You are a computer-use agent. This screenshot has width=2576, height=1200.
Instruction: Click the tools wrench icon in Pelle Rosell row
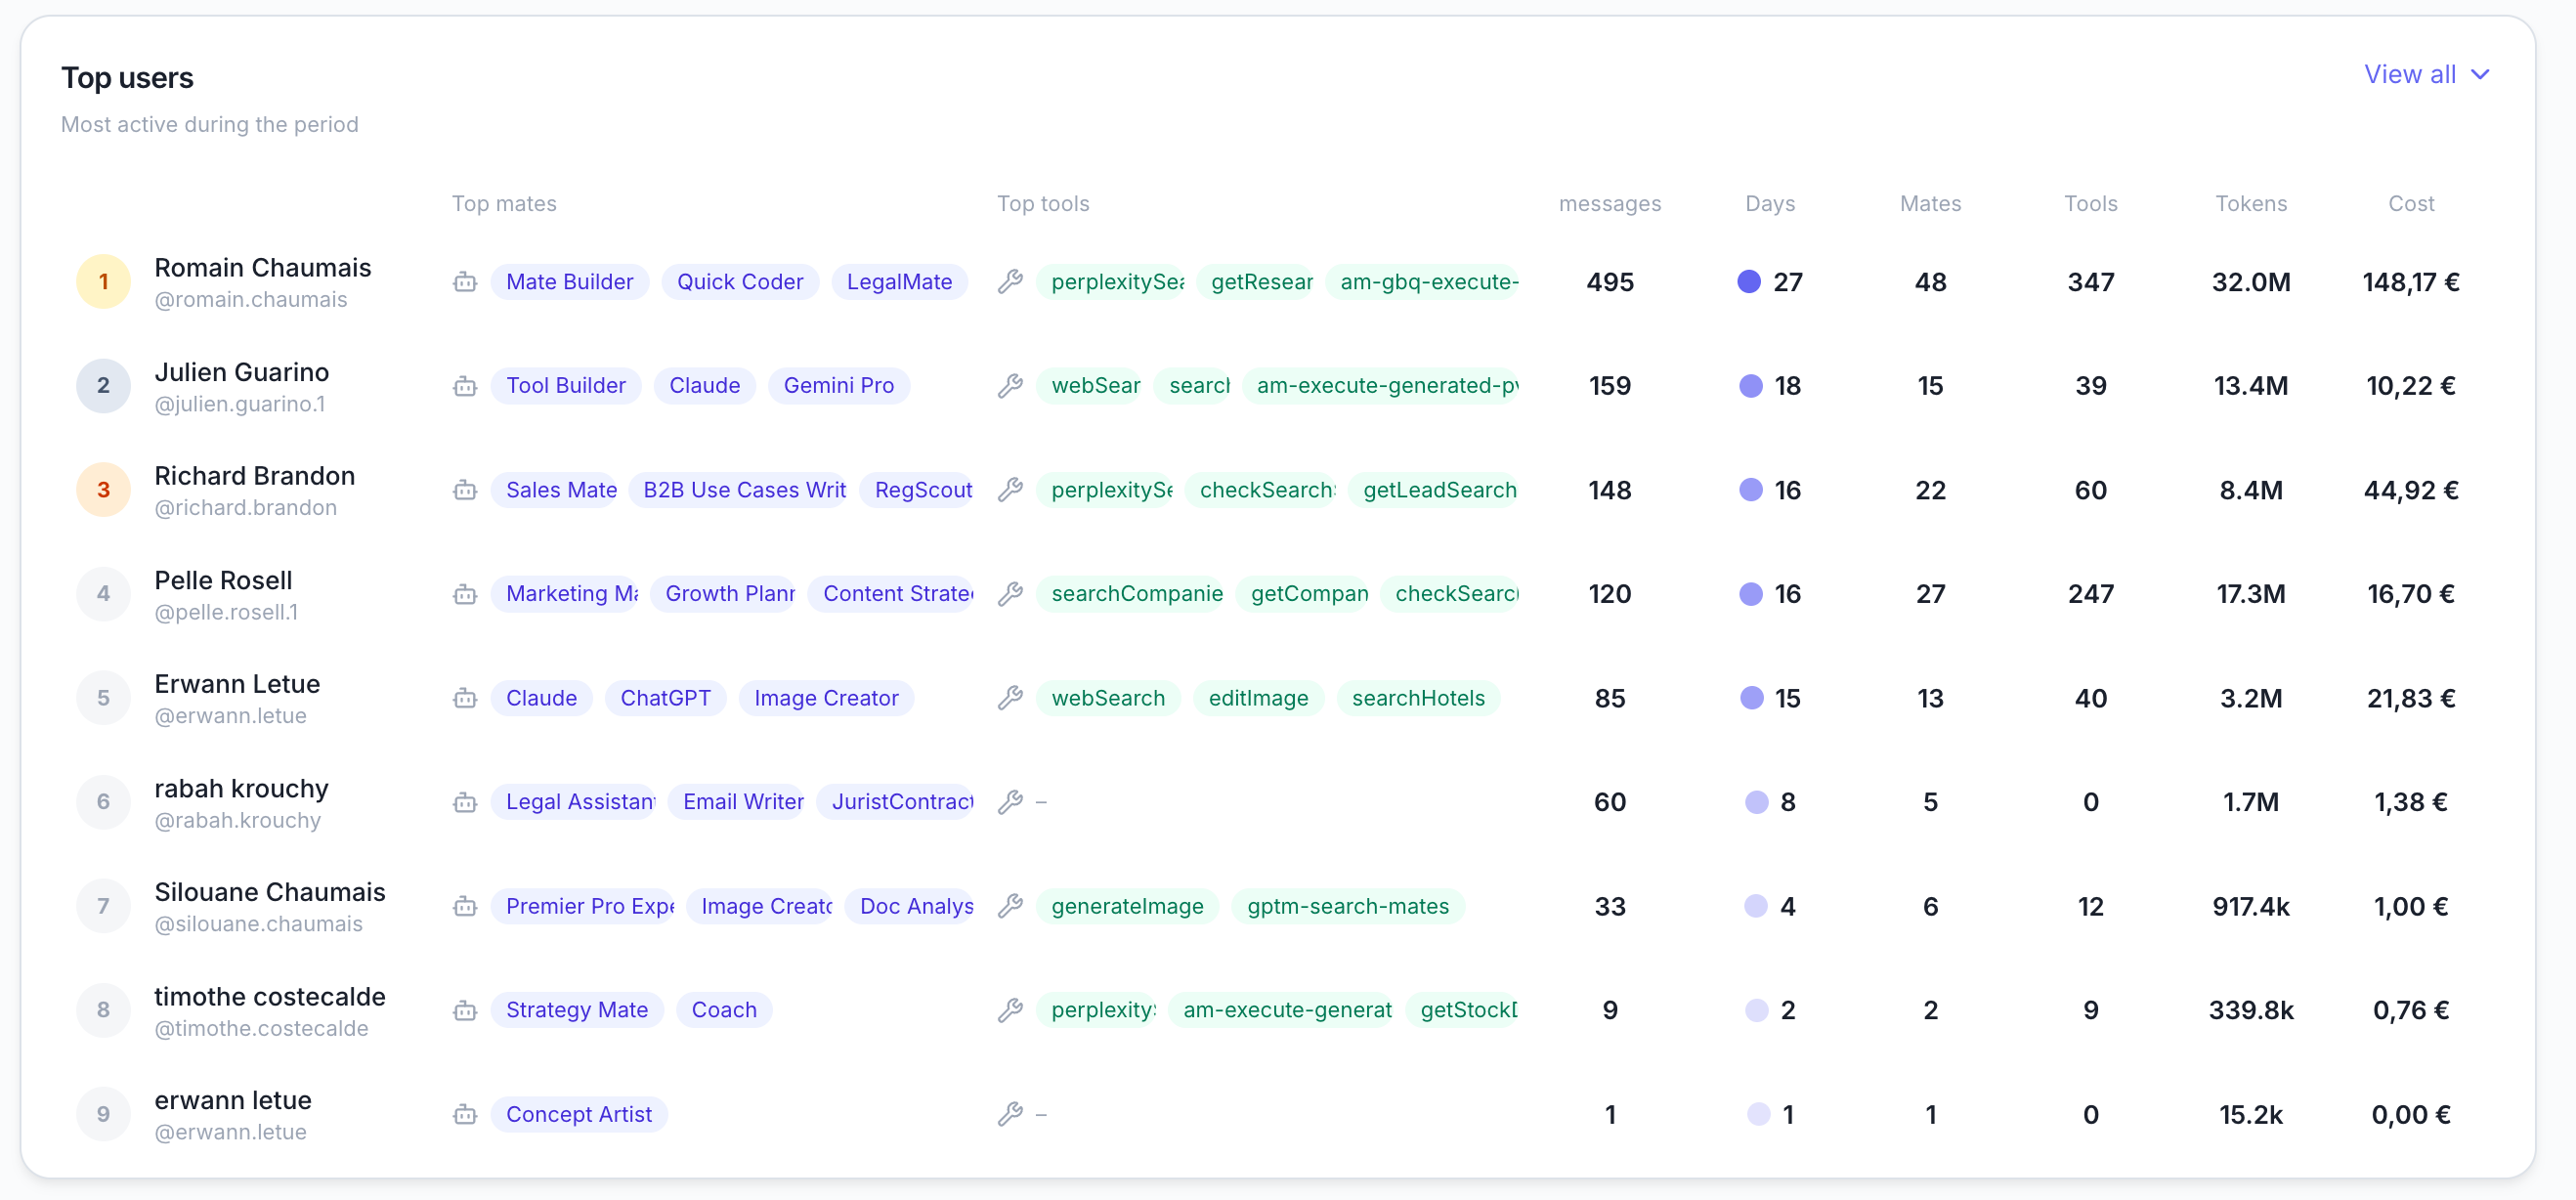[x=1010, y=594]
